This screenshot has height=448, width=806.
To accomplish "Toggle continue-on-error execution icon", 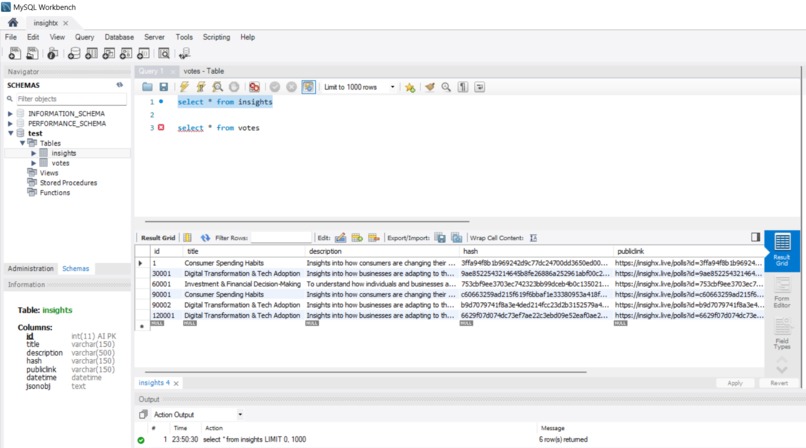I will pos(254,87).
